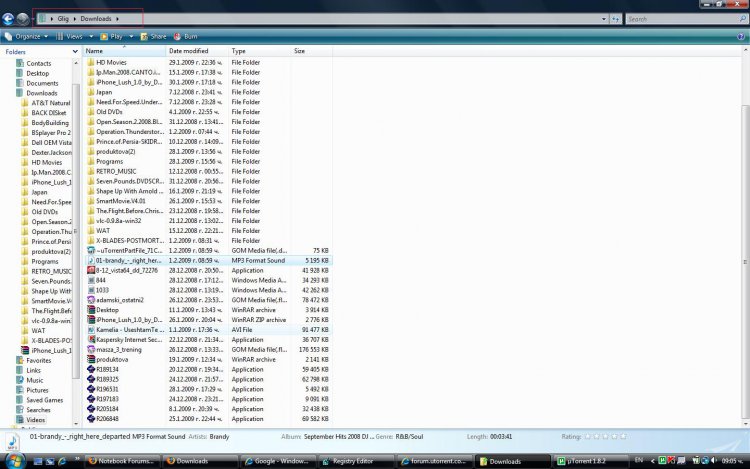Click Genre R&B/Soul in details pane
The width and height of the screenshot is (750, 469).
click(409, 436)
